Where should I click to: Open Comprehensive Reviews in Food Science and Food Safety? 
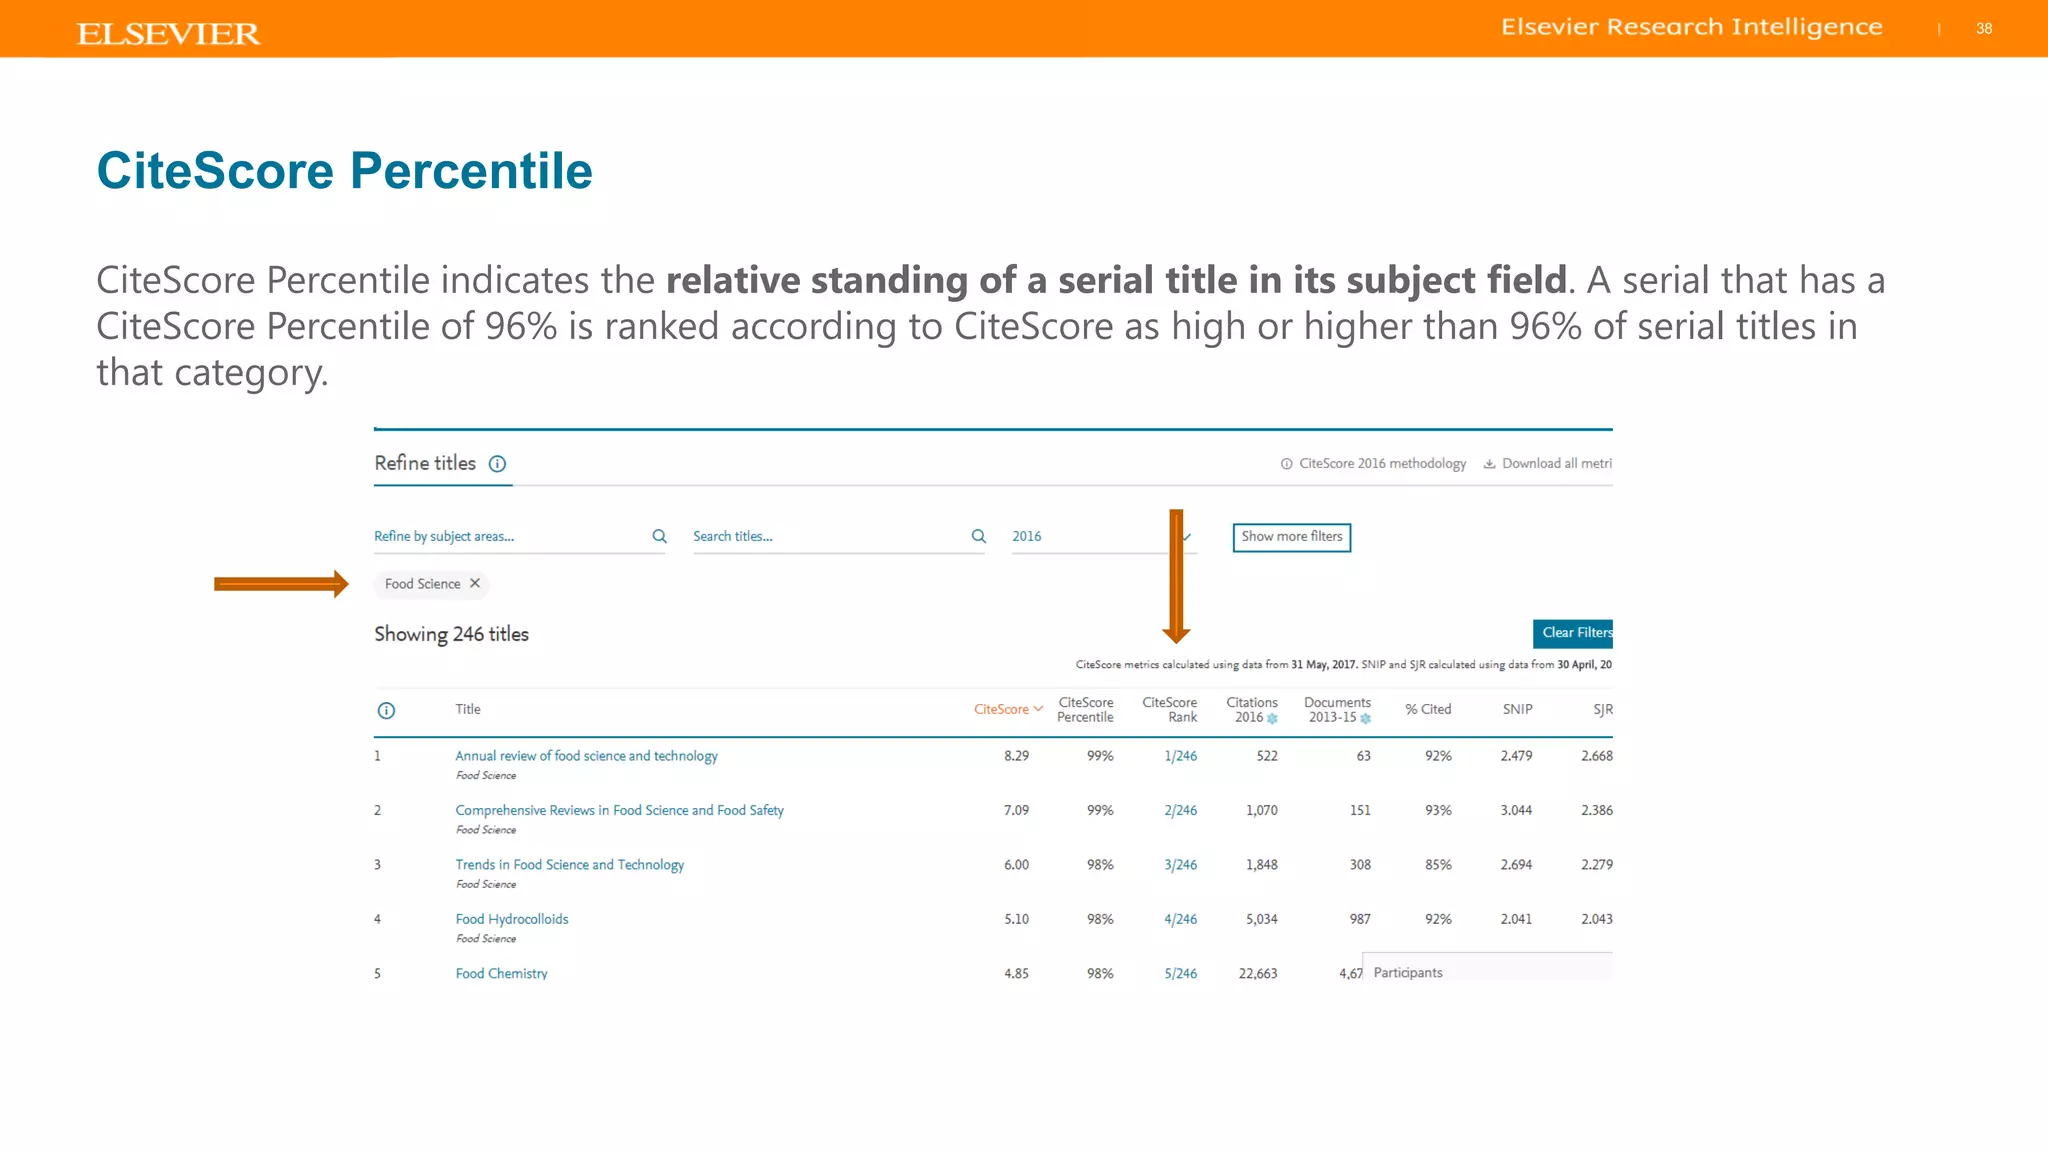[619, 810]
